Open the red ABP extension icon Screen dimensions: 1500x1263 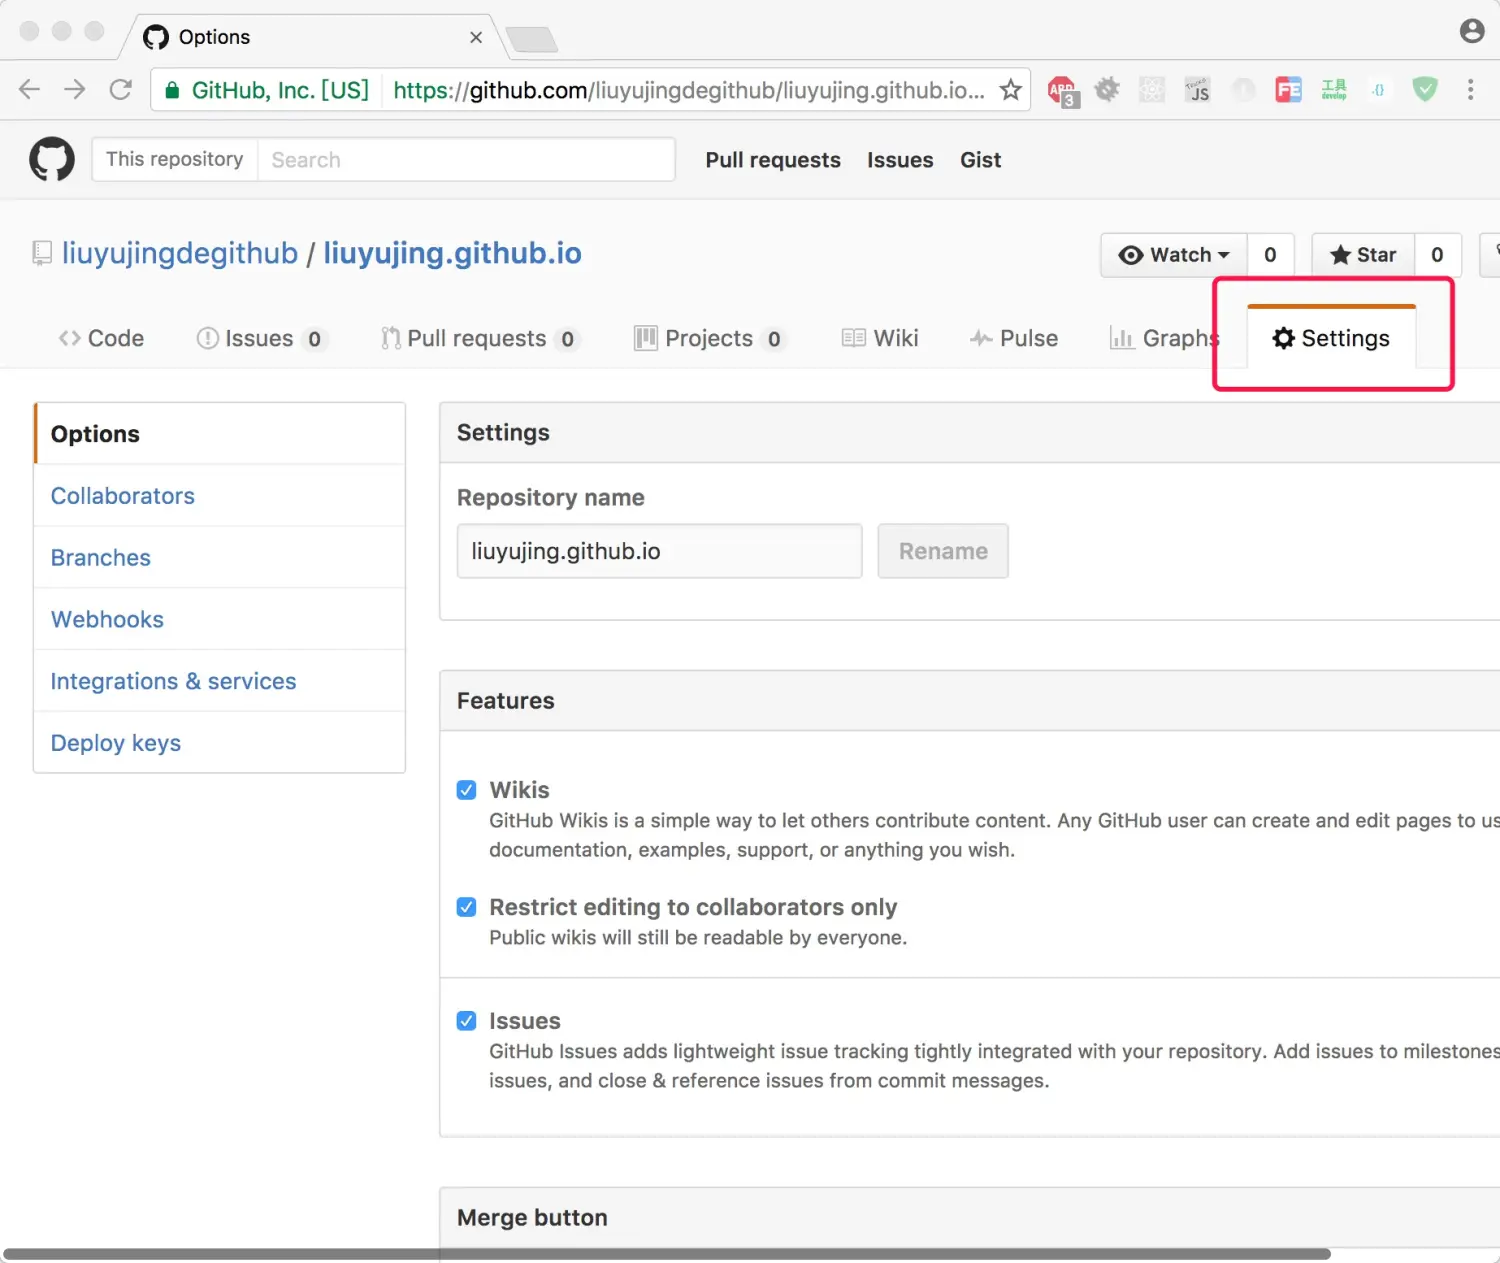coord(1062,91)
